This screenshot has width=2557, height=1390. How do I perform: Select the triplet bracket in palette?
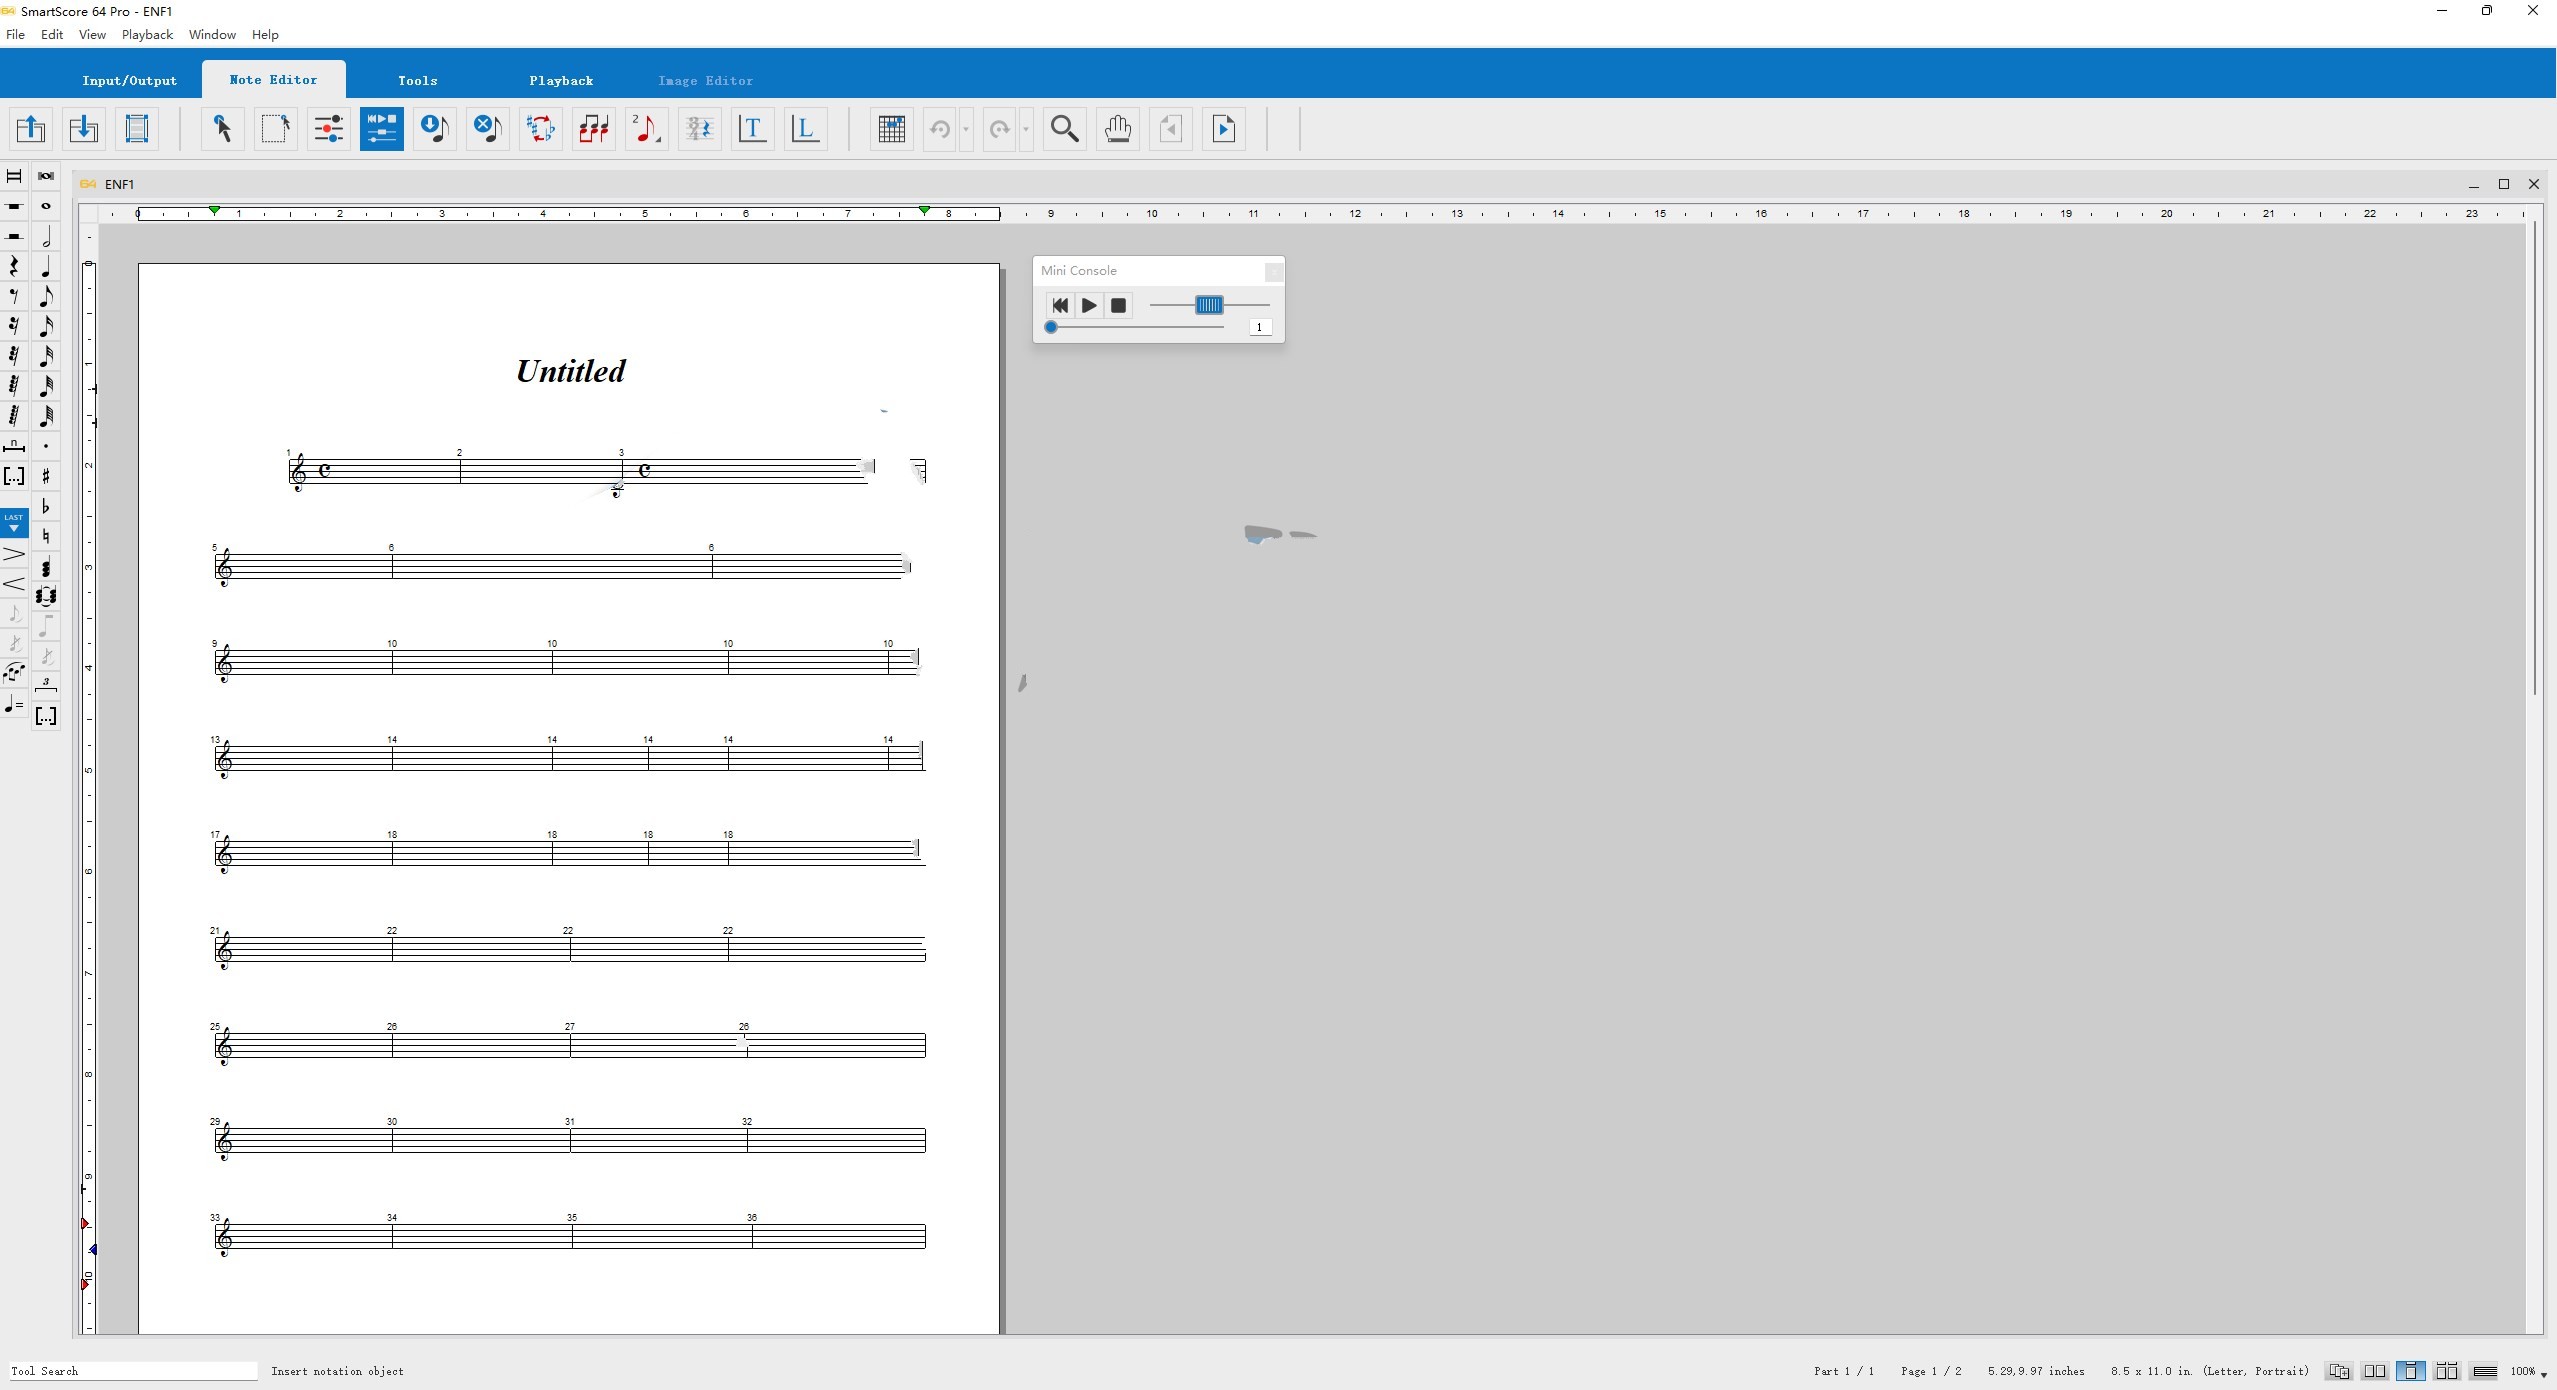(x=46, y=685)
